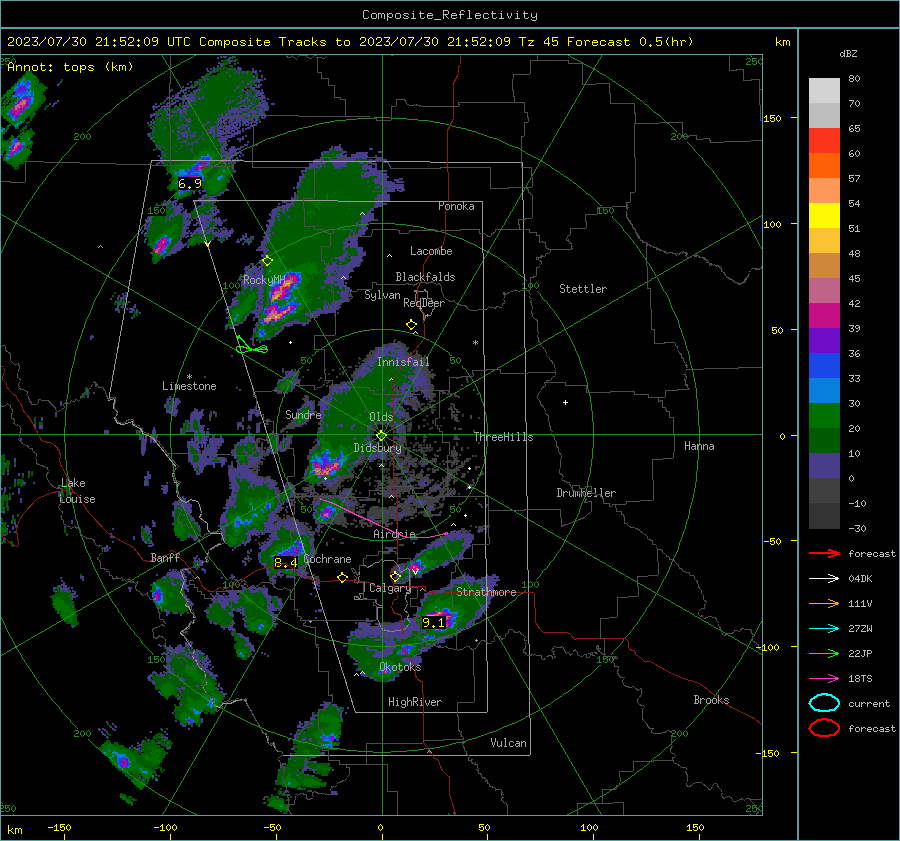Click the Airdrie city label
Image resolution: width=900 pixels, height=841 pixels.
[394, 534]
